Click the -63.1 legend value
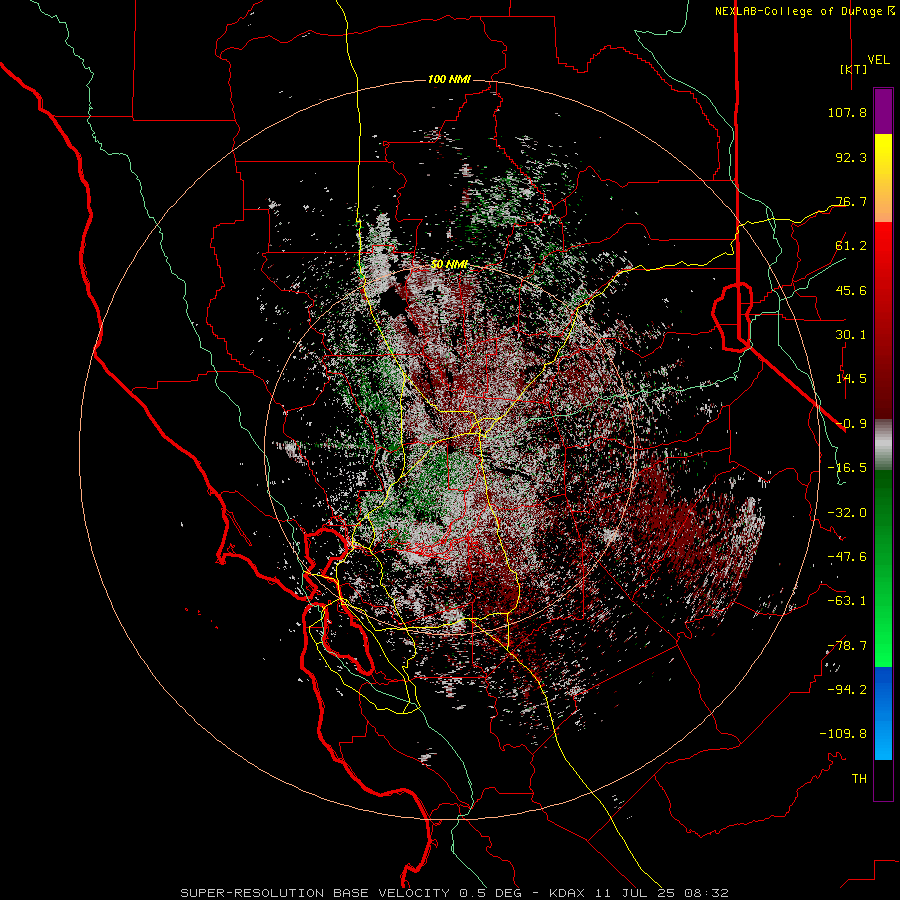 pos(847,601)
